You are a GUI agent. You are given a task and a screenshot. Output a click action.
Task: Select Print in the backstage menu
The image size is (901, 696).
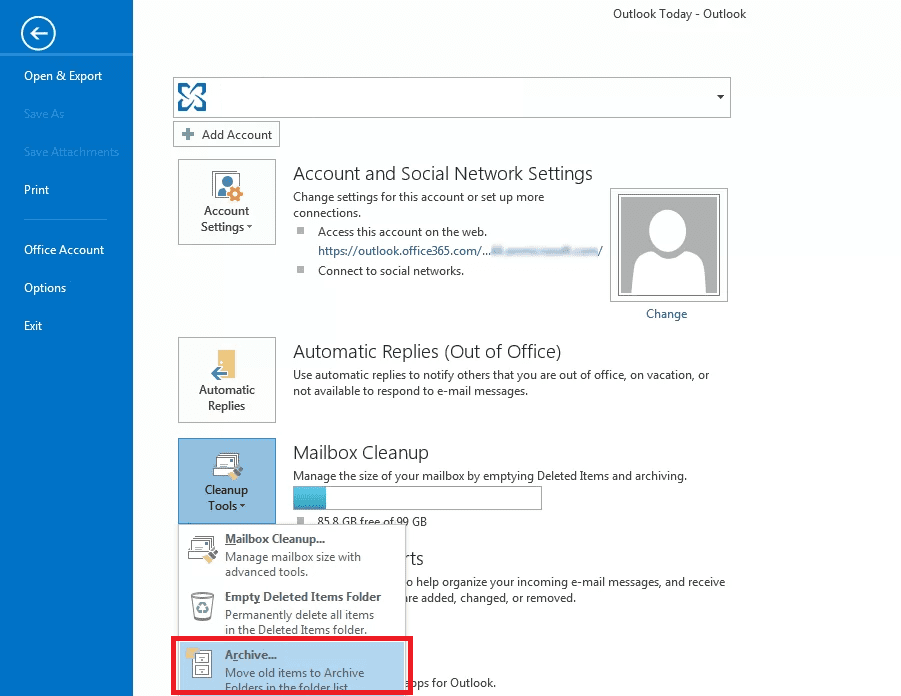pos(36,190)
